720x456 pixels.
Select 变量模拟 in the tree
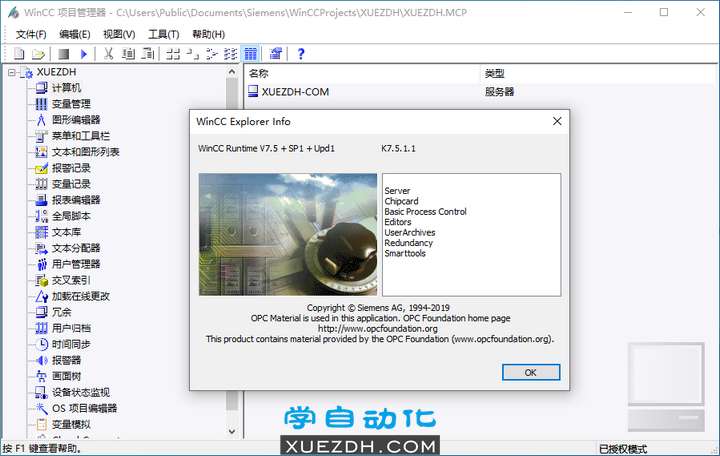point(71,424)
